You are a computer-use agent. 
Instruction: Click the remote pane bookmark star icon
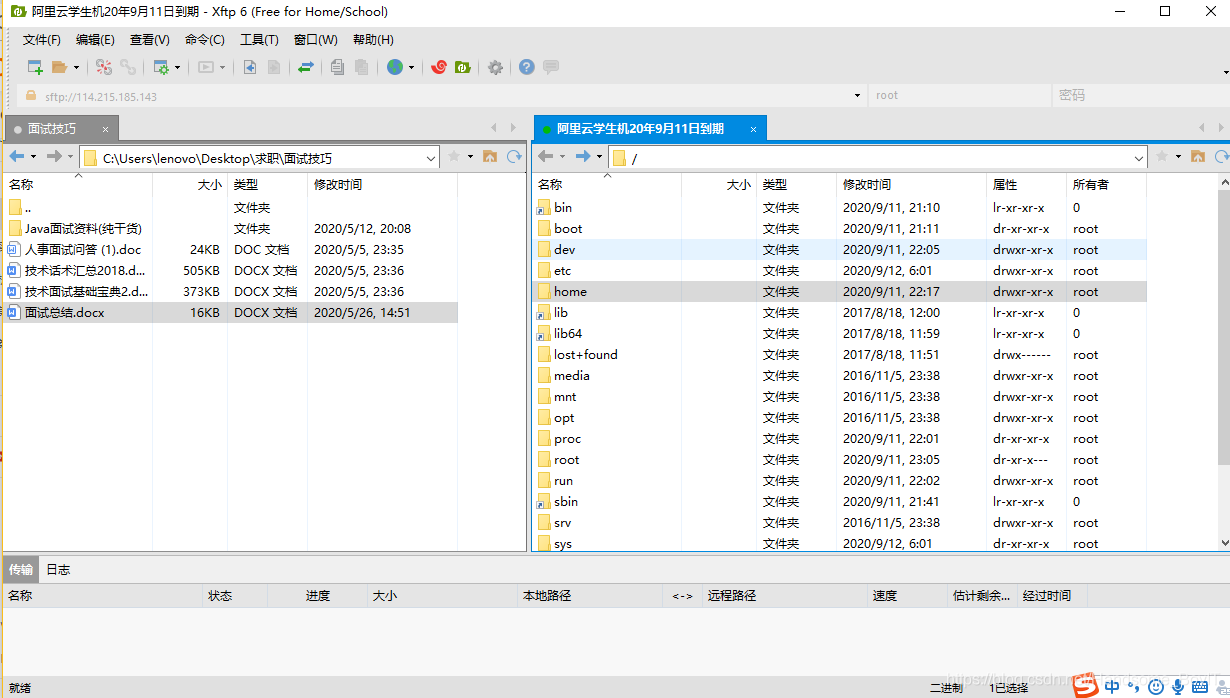point(1162,157)
